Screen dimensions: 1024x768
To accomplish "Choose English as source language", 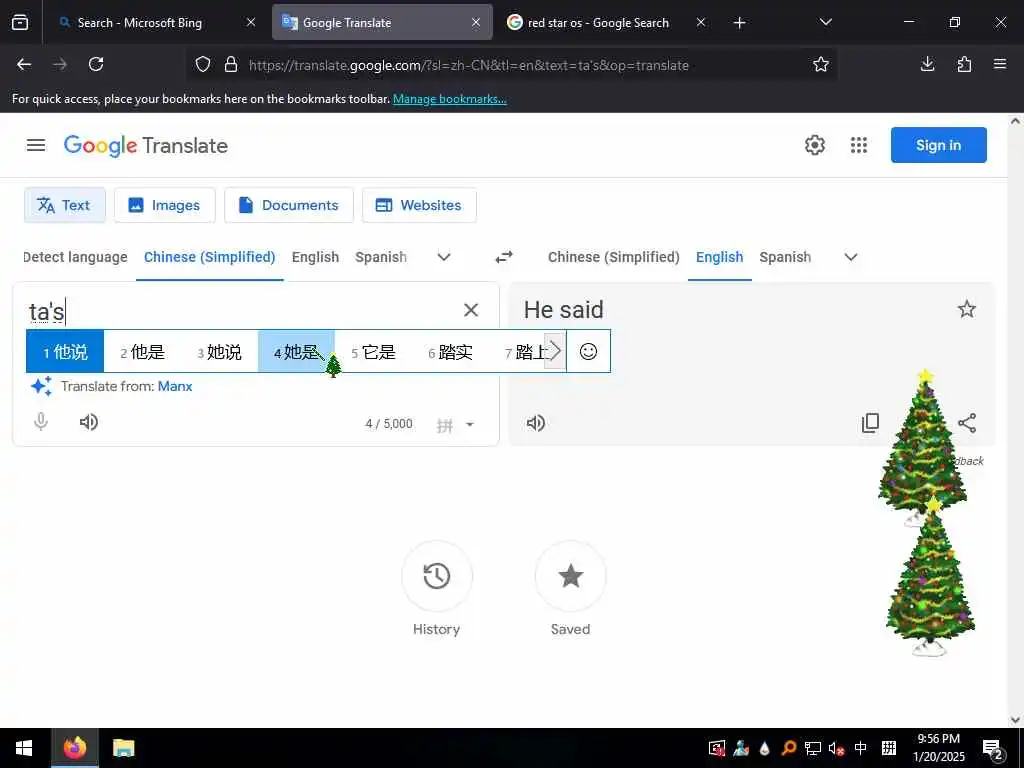I will click(x=315, y=257).
